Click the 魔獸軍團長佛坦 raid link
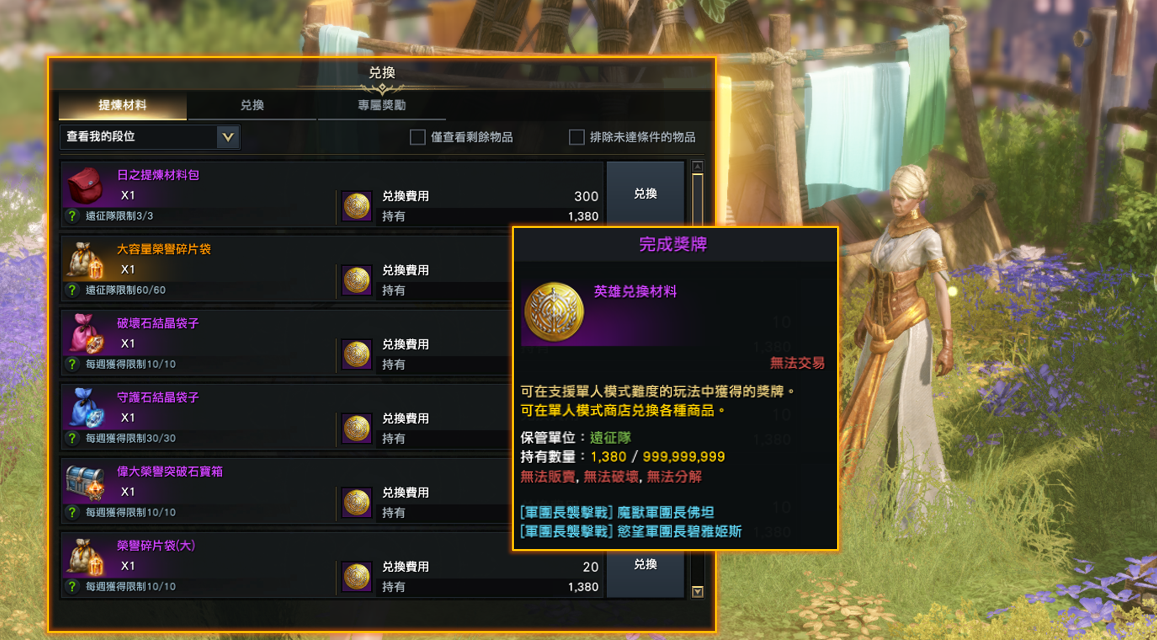This screenshot has width=1157, height=640. [x=618, y=512]
